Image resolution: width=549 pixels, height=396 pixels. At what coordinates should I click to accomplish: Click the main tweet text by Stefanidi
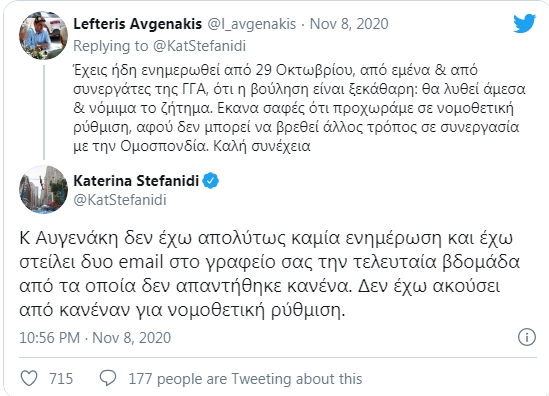(269, 274)
